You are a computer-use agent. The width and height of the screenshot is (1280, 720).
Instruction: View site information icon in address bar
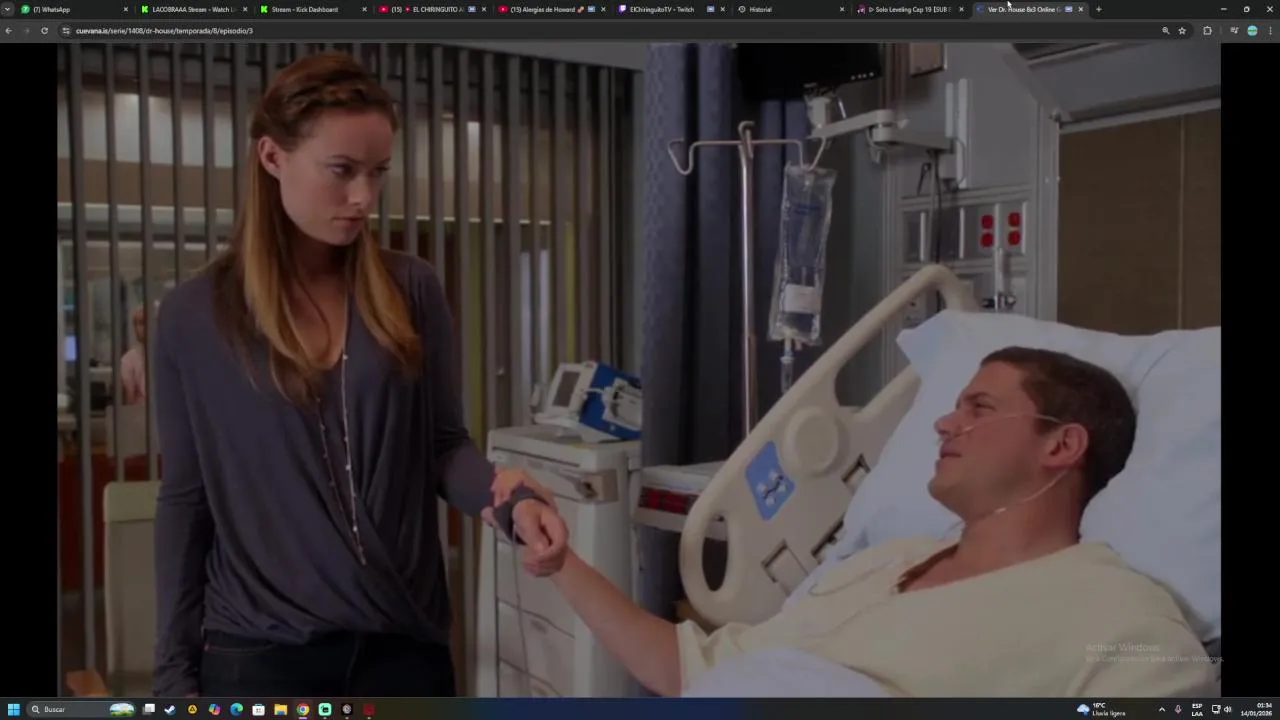point(66,31)
